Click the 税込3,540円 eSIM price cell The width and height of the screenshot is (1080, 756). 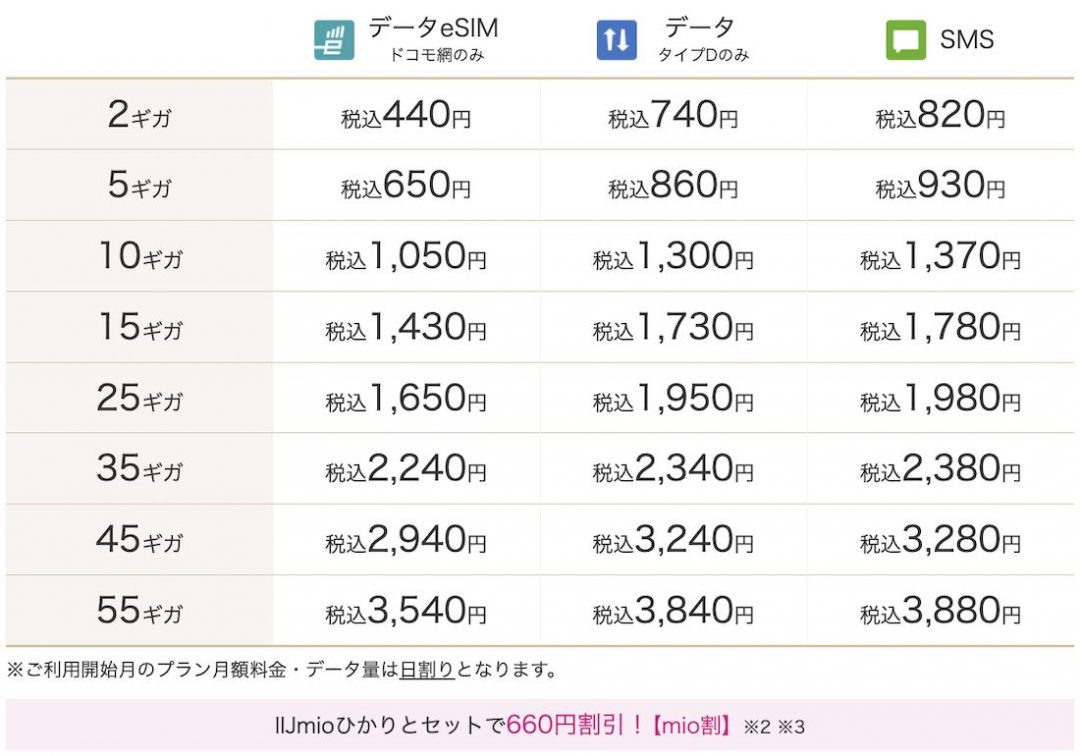point(406,610)
